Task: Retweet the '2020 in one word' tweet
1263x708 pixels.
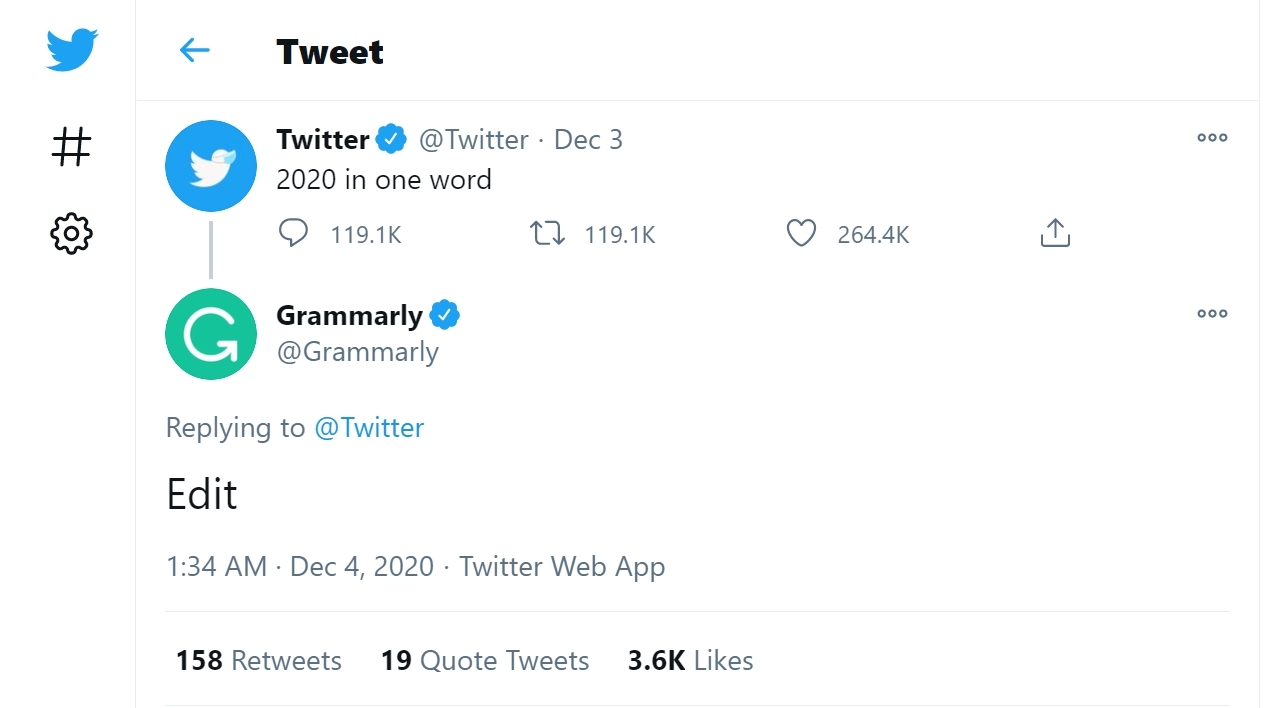Action: [x=547, y=234]
